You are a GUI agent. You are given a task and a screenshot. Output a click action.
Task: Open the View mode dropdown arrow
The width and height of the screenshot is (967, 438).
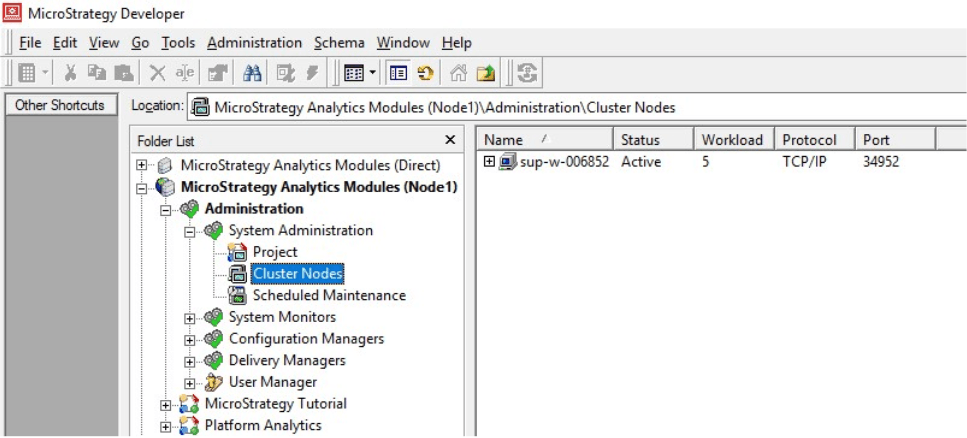click(372, 73)
